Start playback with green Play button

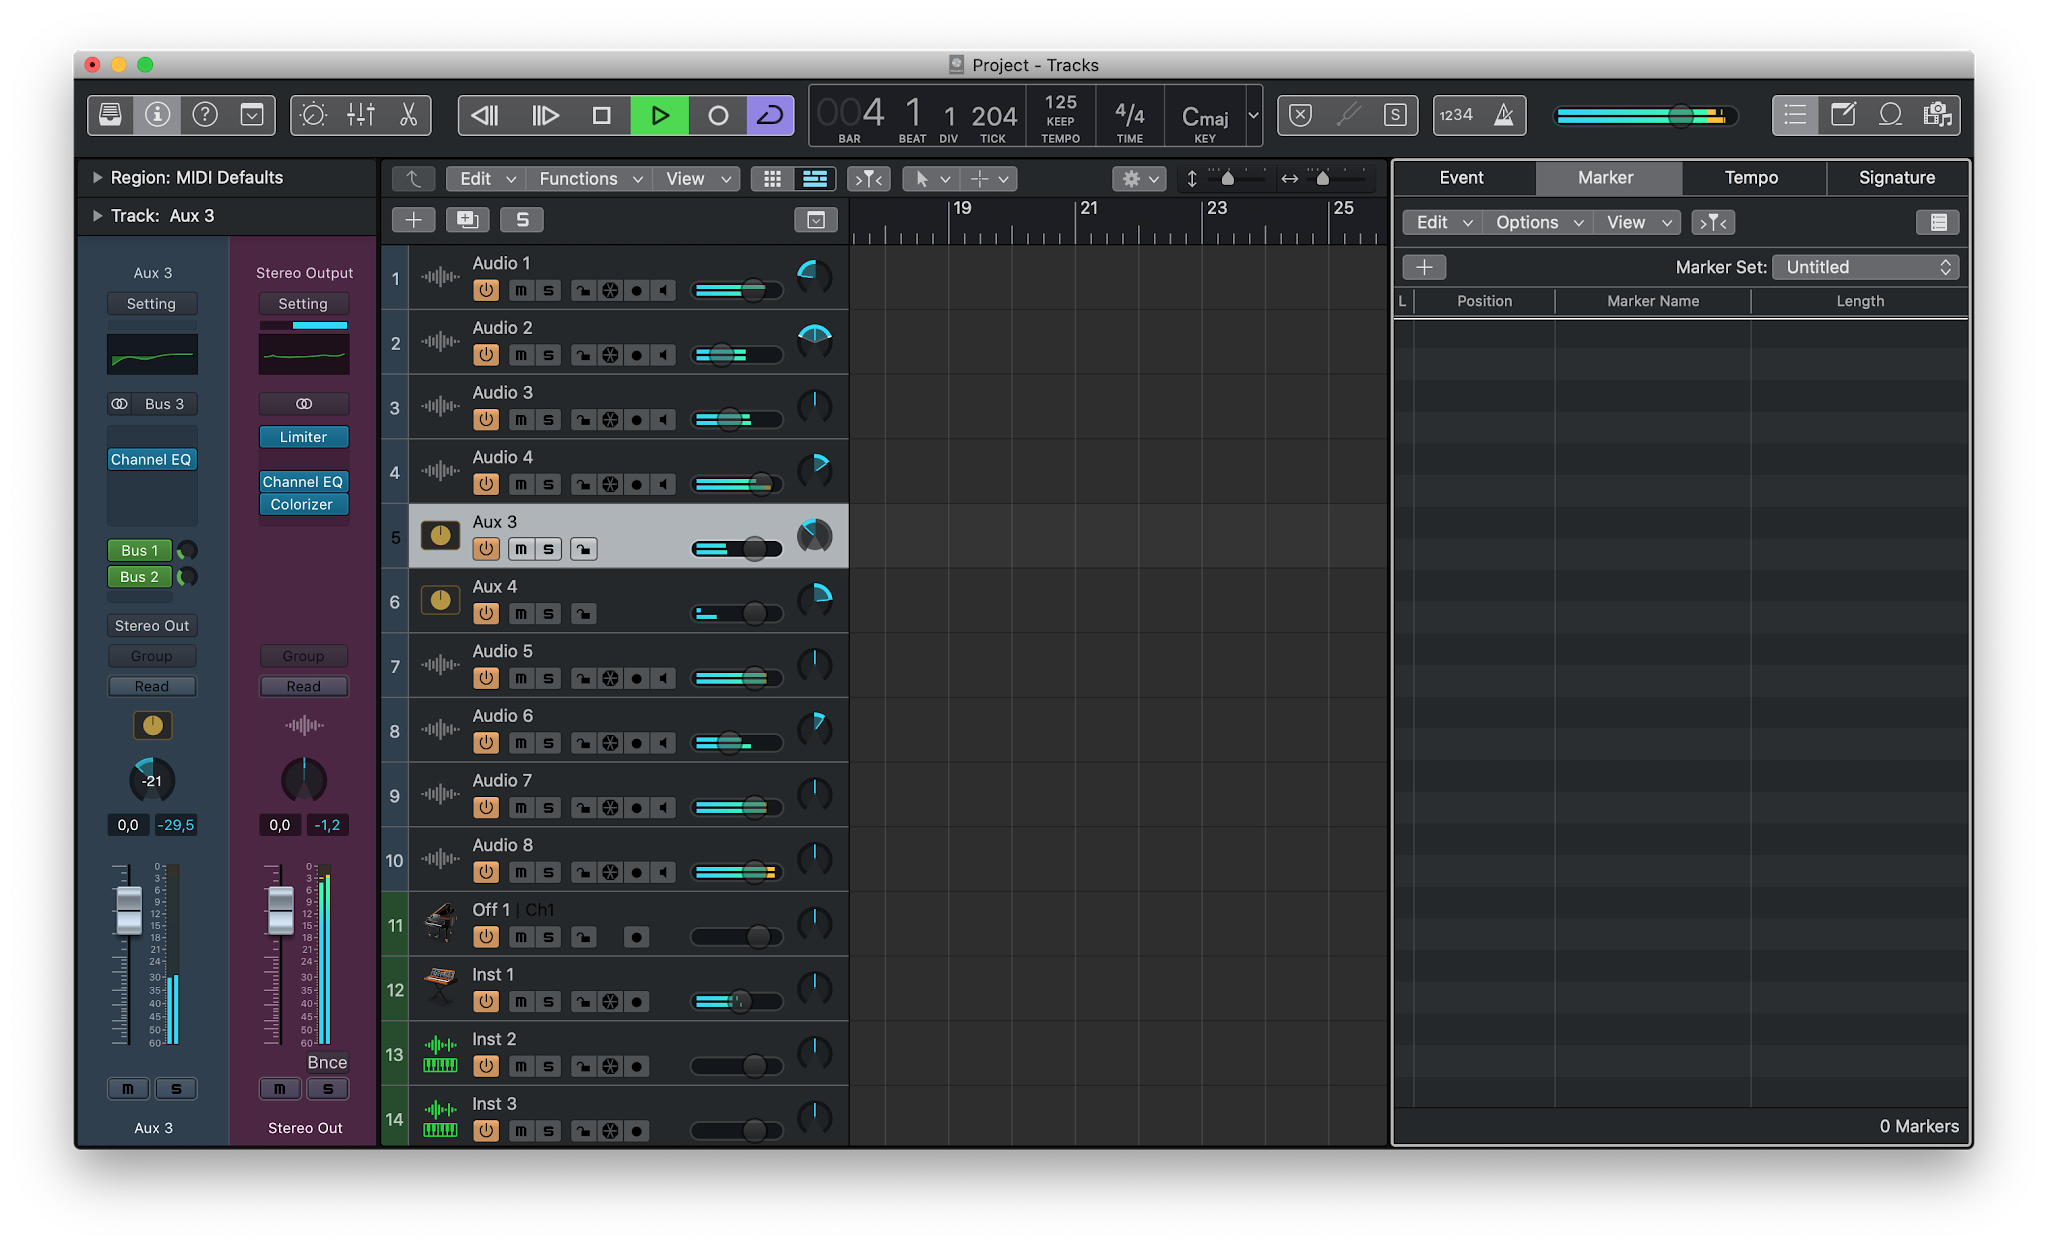(x=659, y=115)
